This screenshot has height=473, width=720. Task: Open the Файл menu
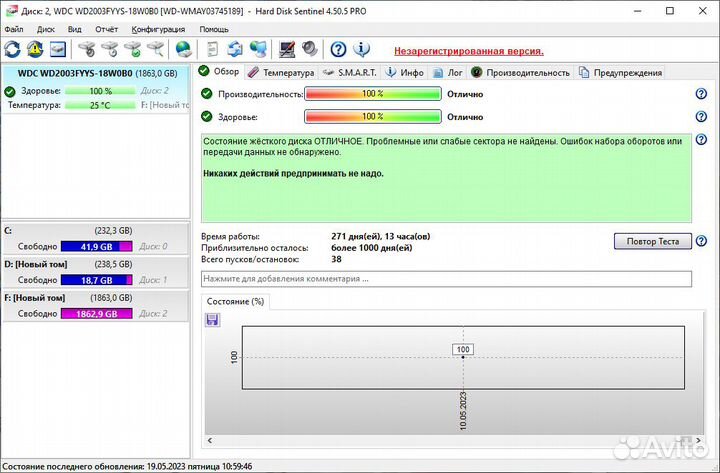[14, 29]
